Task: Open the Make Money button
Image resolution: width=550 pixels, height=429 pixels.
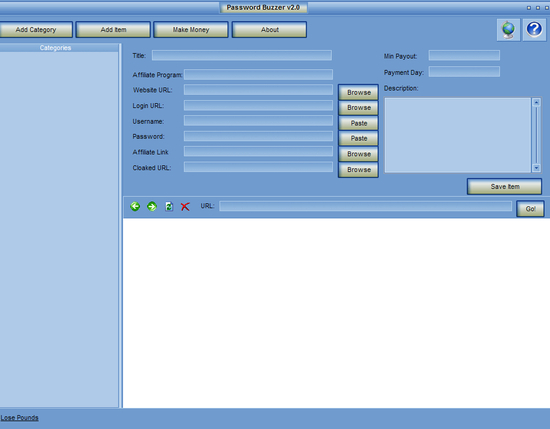Action: click(191, 30)
